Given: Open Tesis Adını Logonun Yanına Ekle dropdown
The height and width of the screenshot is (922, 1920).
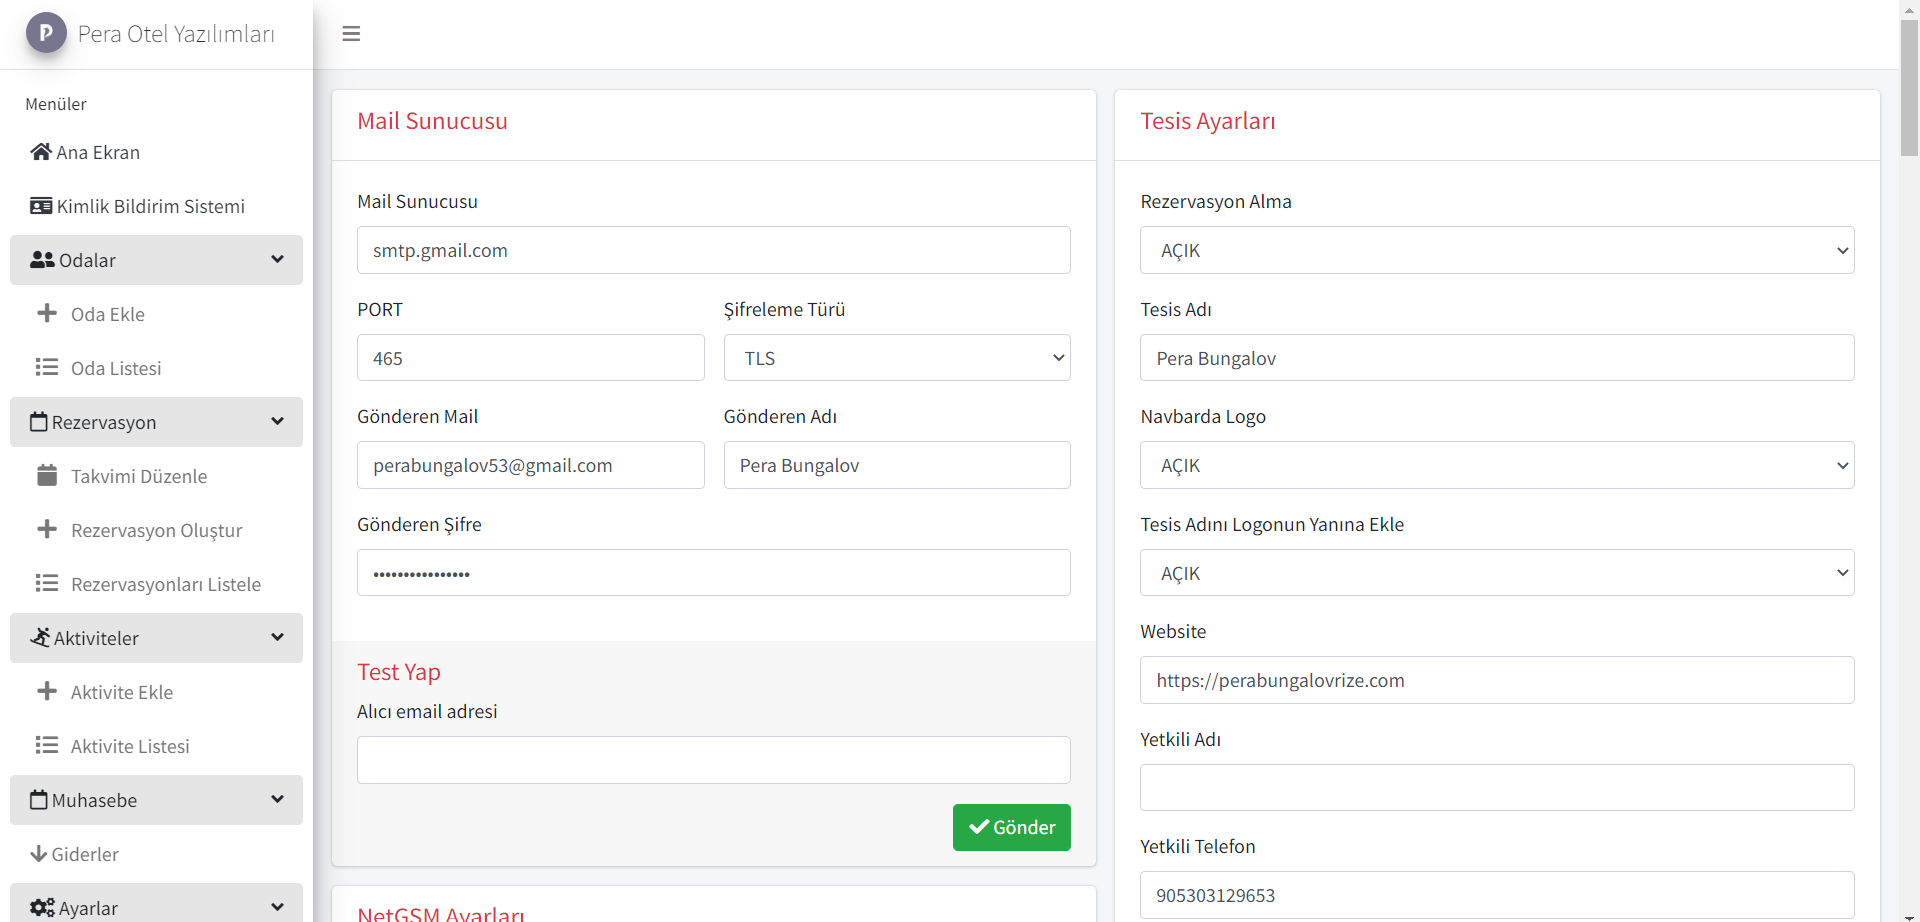Looking at the screenshot, I should [x=1496, y=573].
